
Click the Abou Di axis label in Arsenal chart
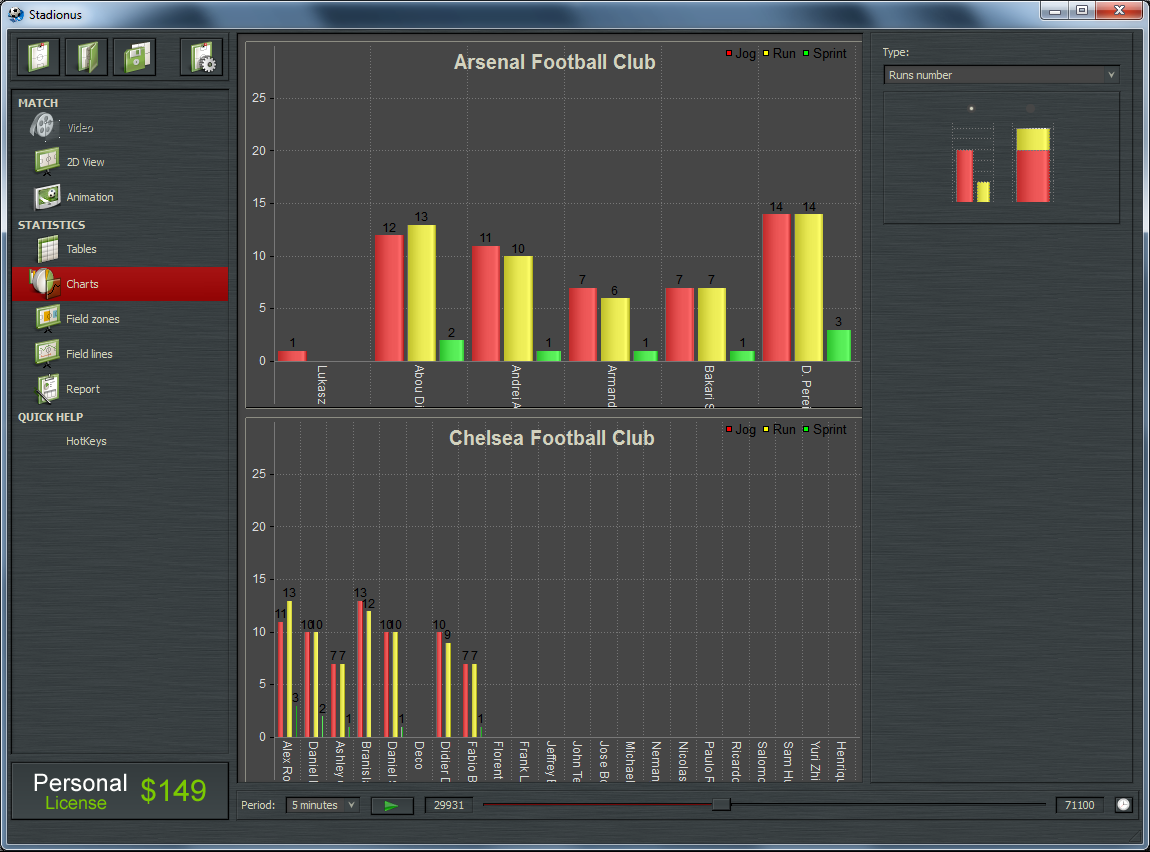419,386
